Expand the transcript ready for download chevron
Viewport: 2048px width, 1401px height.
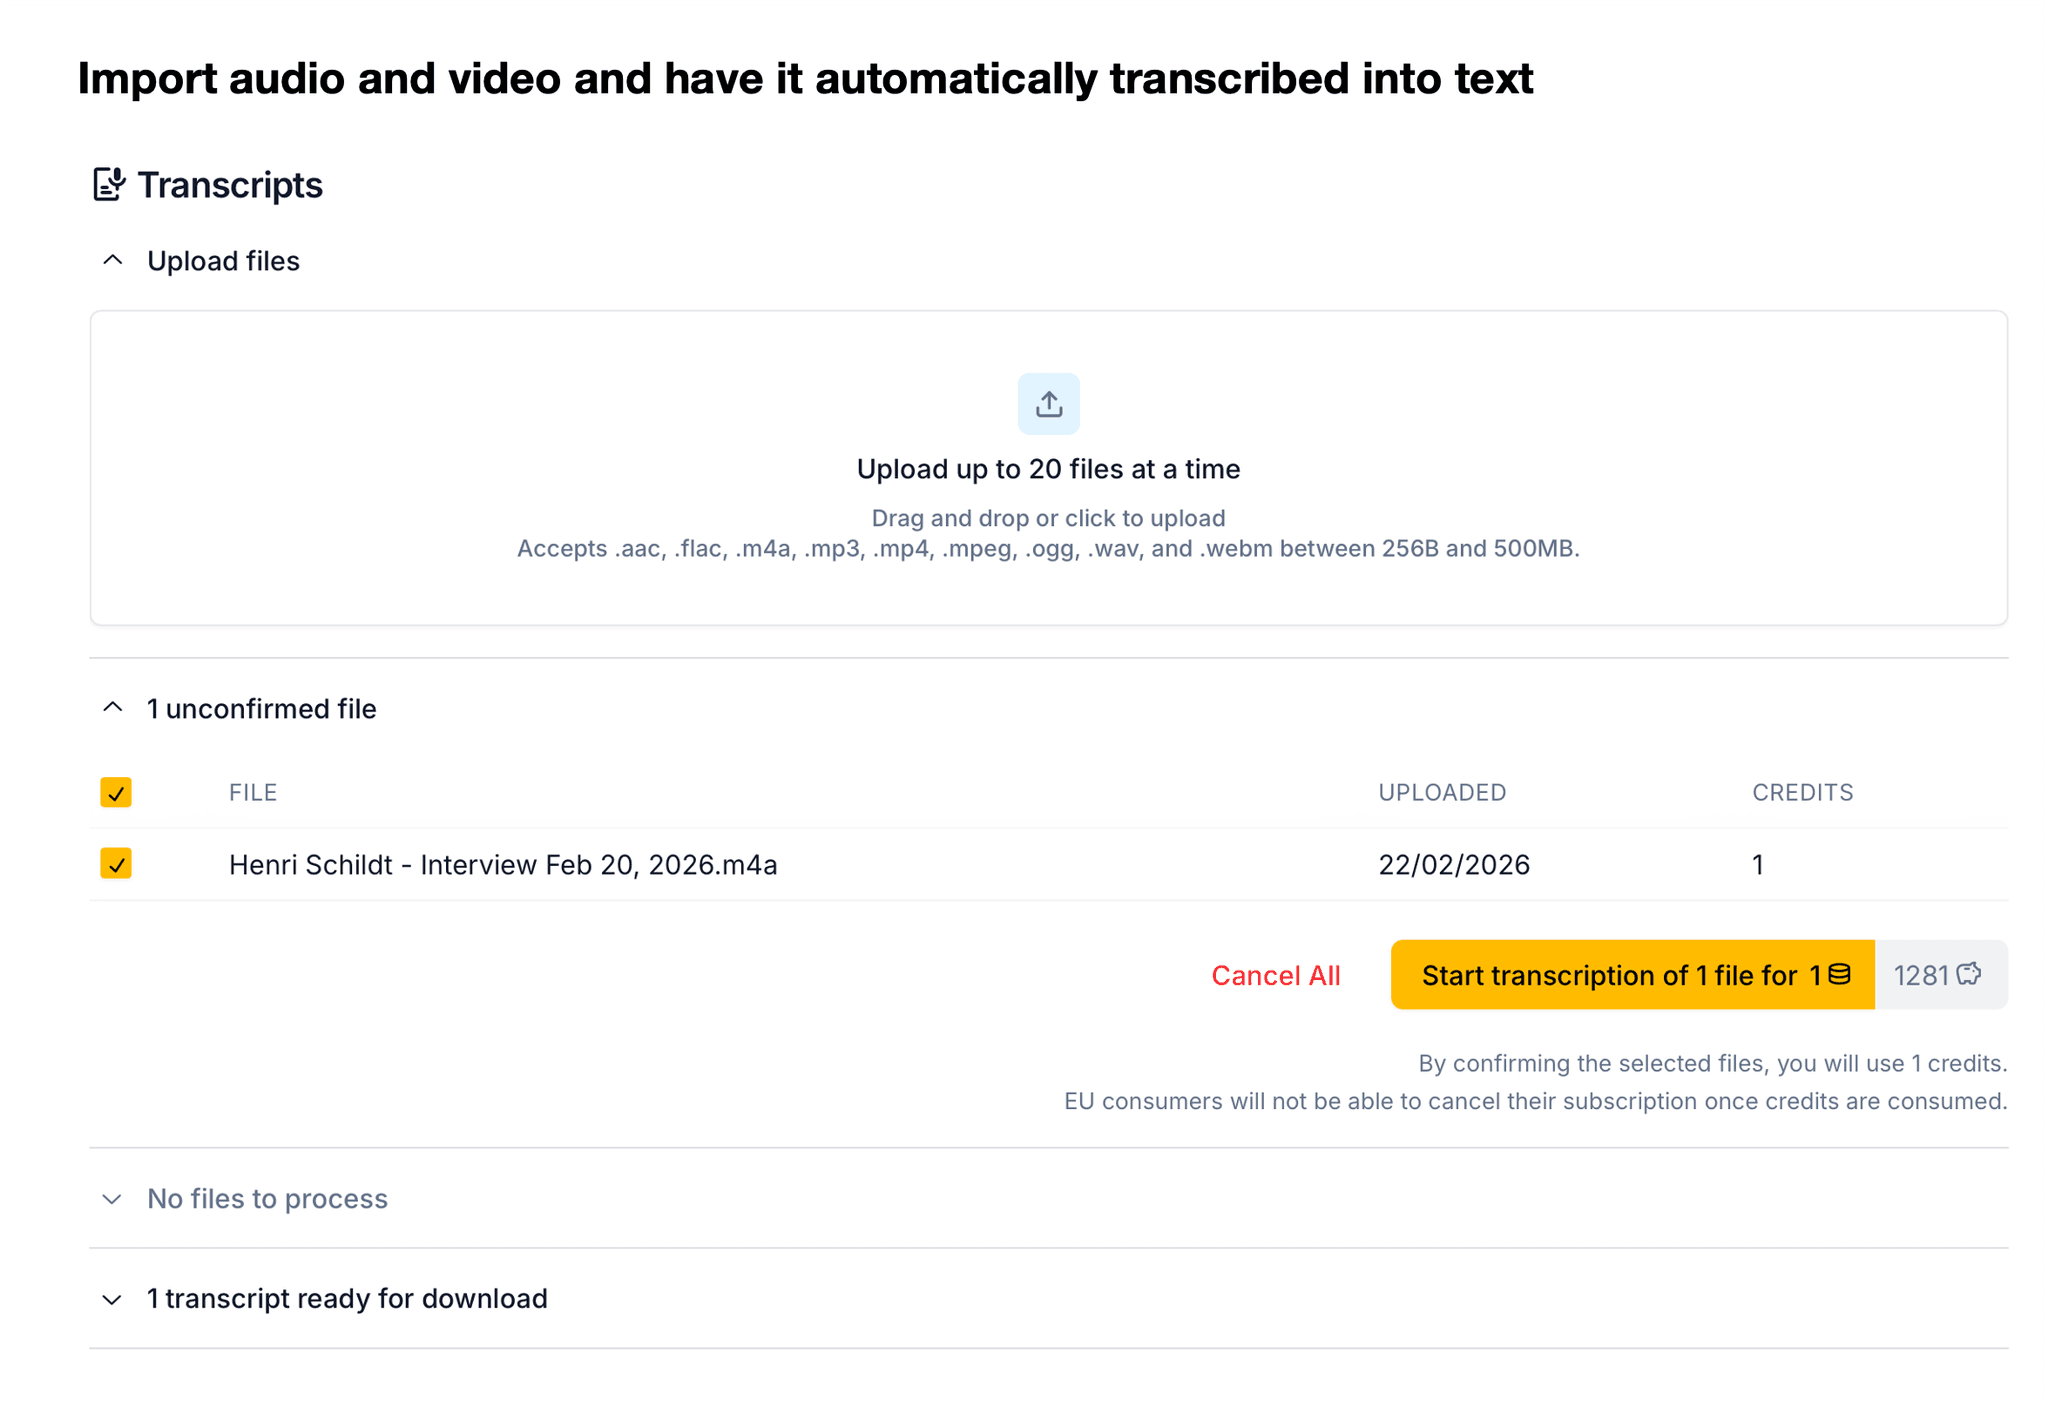113,1299
